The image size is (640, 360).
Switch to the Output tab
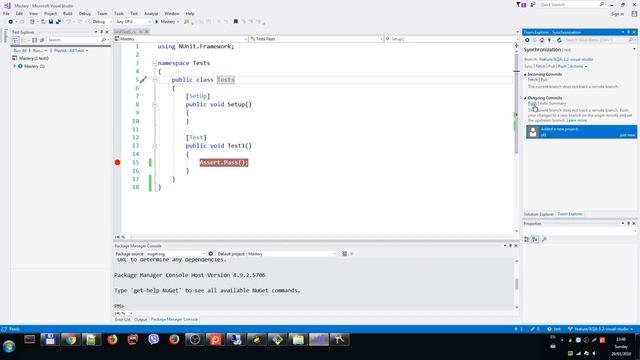pos(140,320)
